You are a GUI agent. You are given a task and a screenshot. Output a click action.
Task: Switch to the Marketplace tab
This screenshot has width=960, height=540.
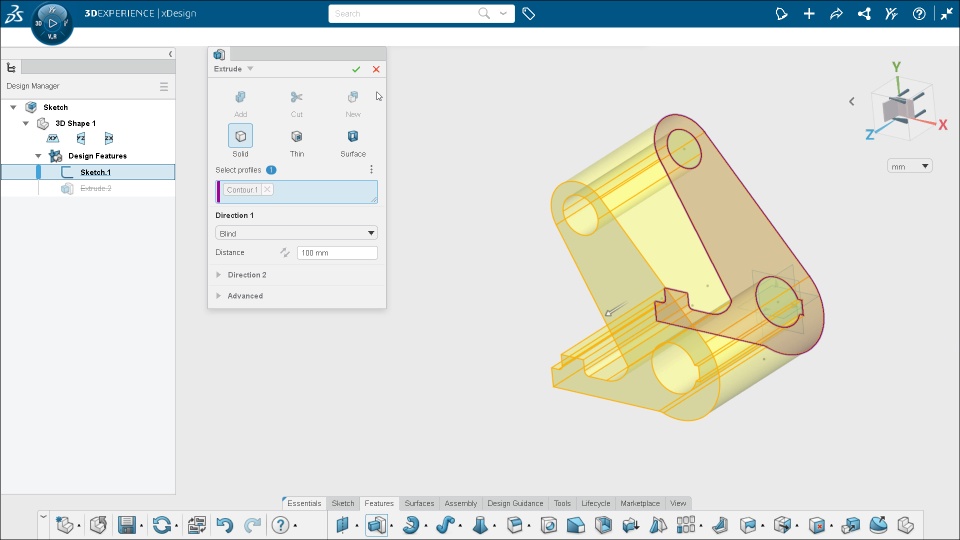click(x=640, y=503)
